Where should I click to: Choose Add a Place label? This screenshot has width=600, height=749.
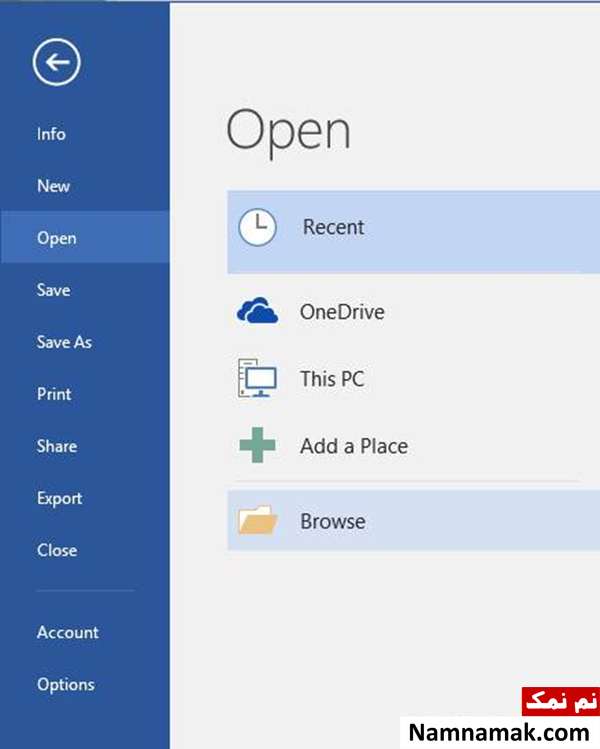[354, 446]
